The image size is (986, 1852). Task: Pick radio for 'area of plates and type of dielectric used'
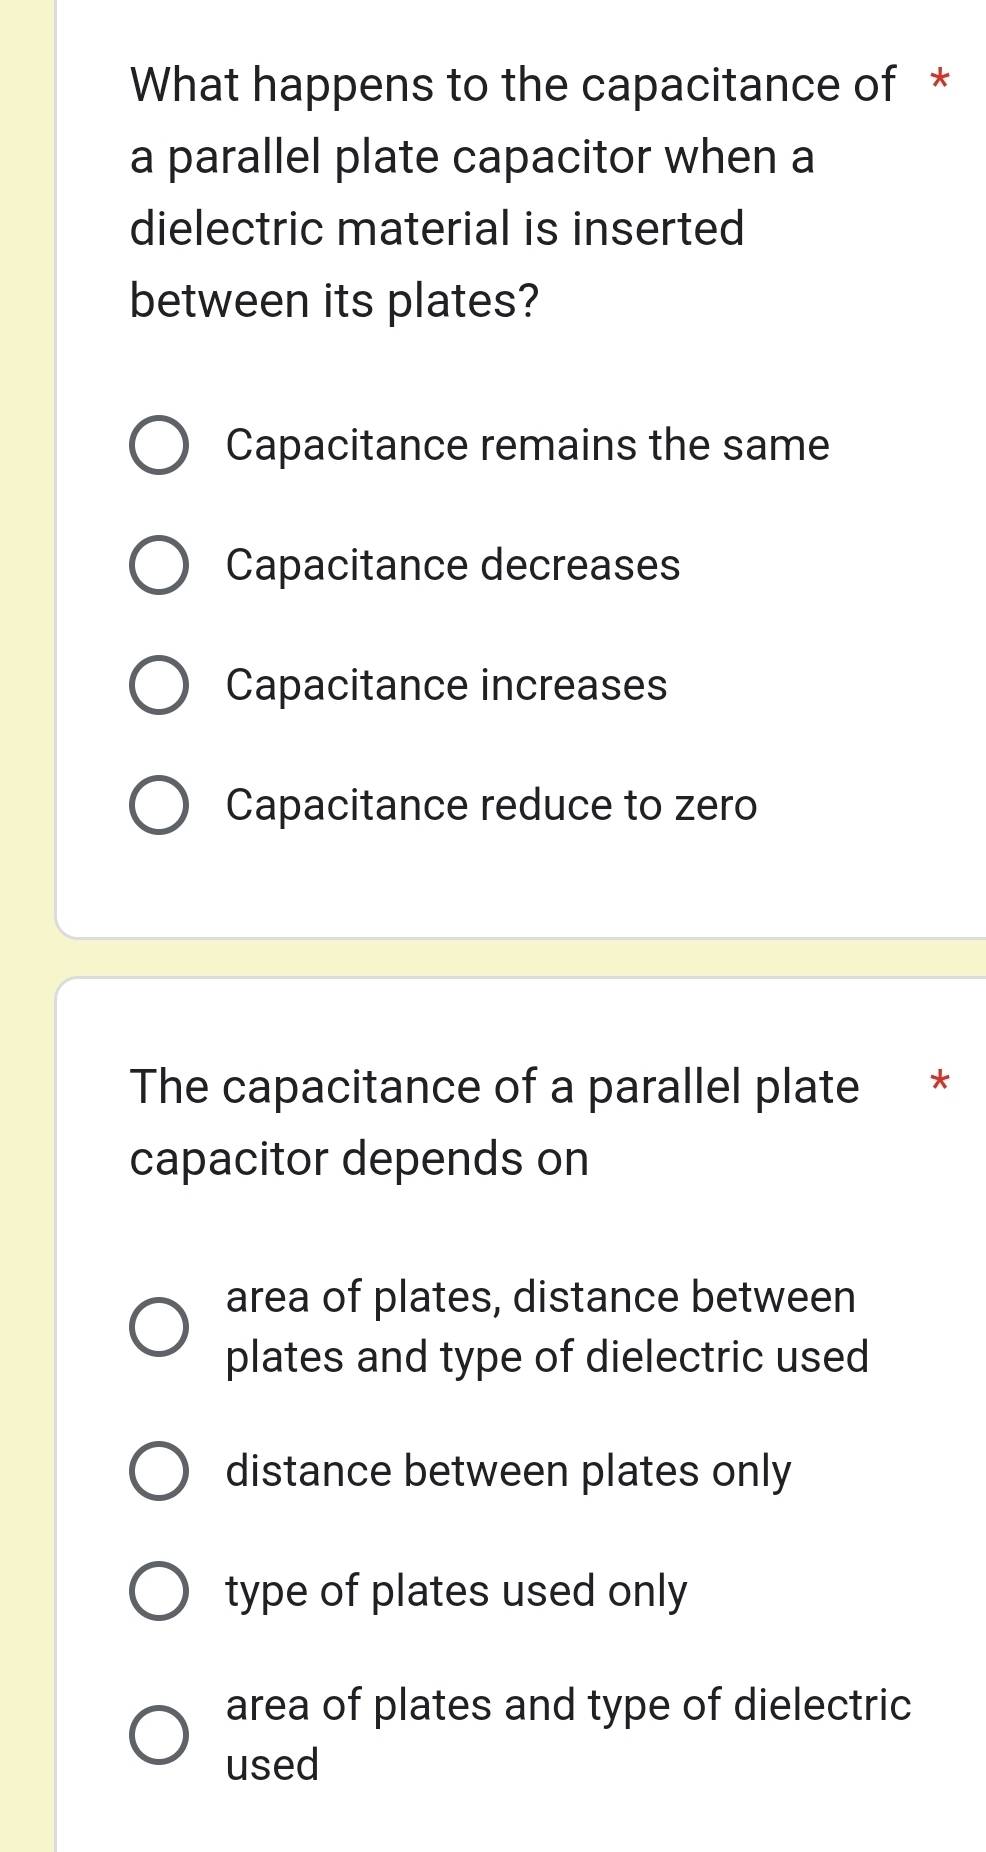[159, 1735]
